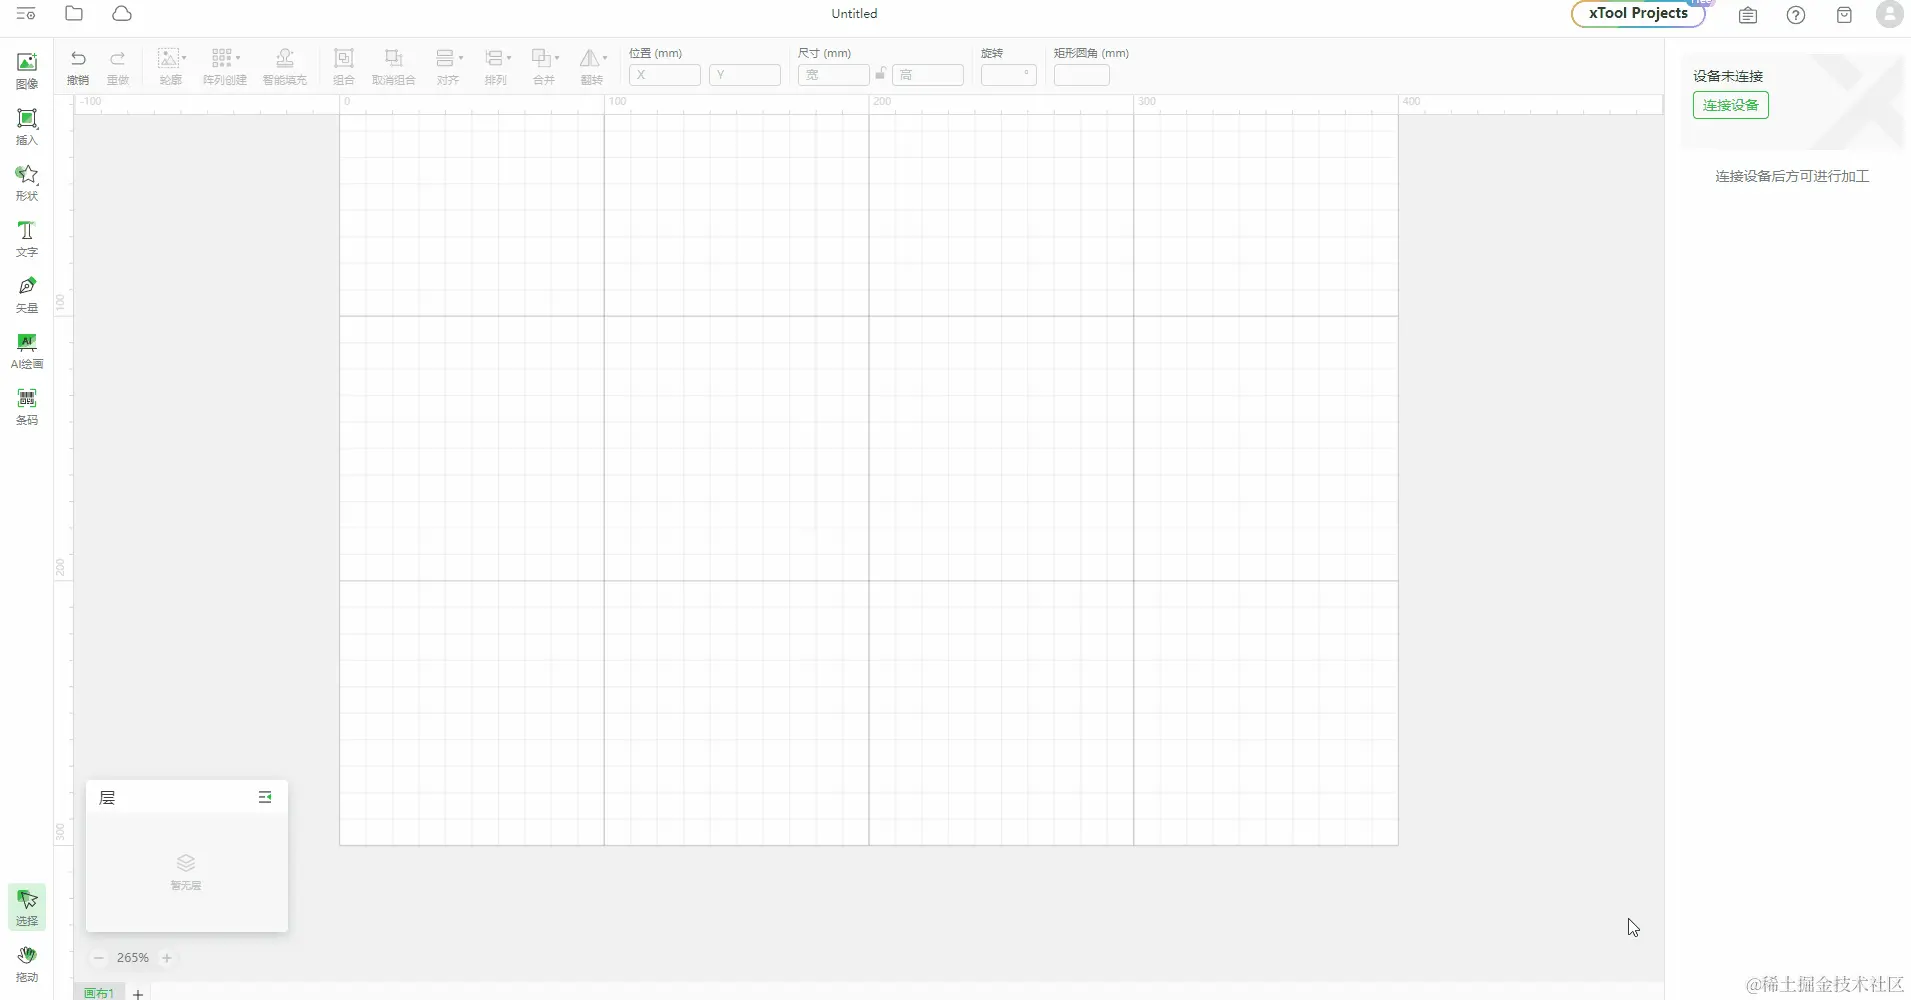Zoom out with the minus button

(99, 958)
